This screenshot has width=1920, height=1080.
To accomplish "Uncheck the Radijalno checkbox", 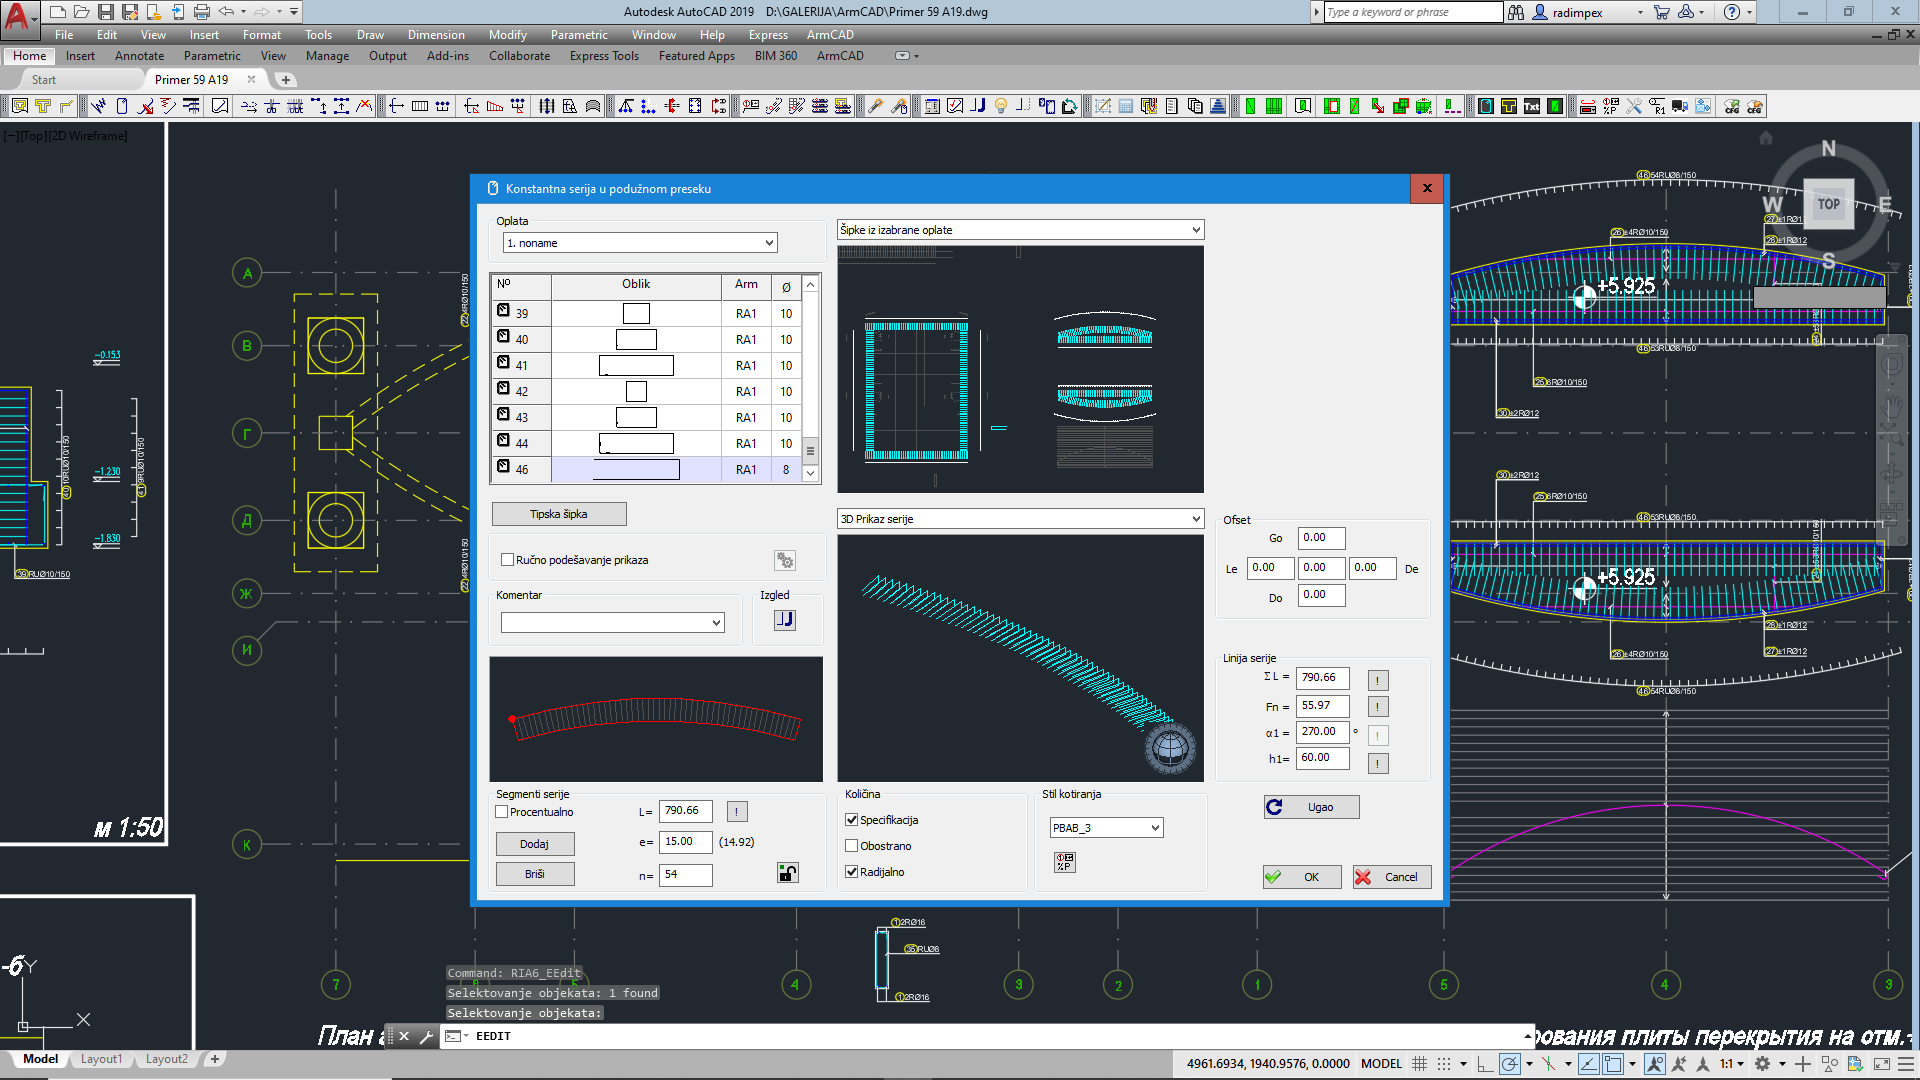I will [852, 872].
